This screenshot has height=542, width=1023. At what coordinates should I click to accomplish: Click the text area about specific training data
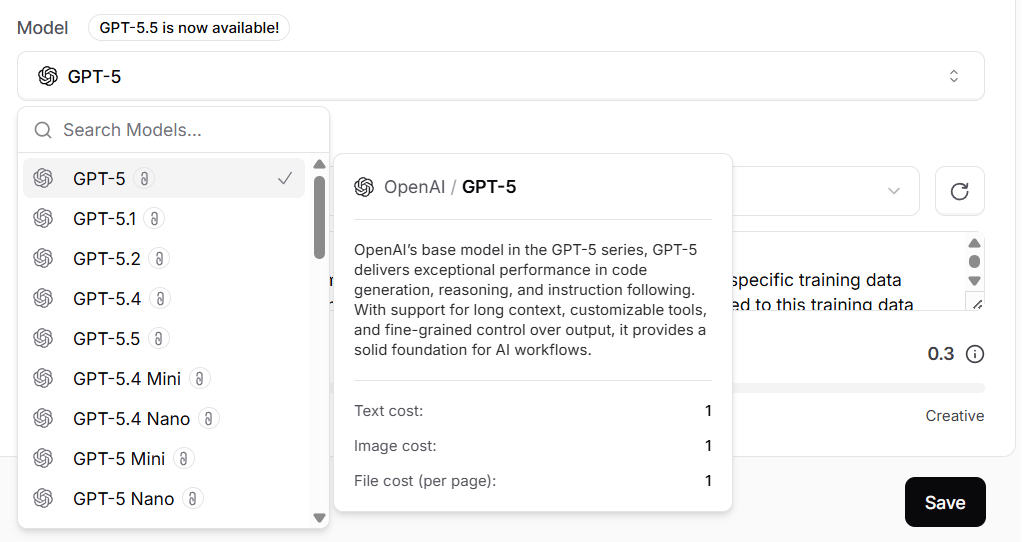tap(848, 271)
